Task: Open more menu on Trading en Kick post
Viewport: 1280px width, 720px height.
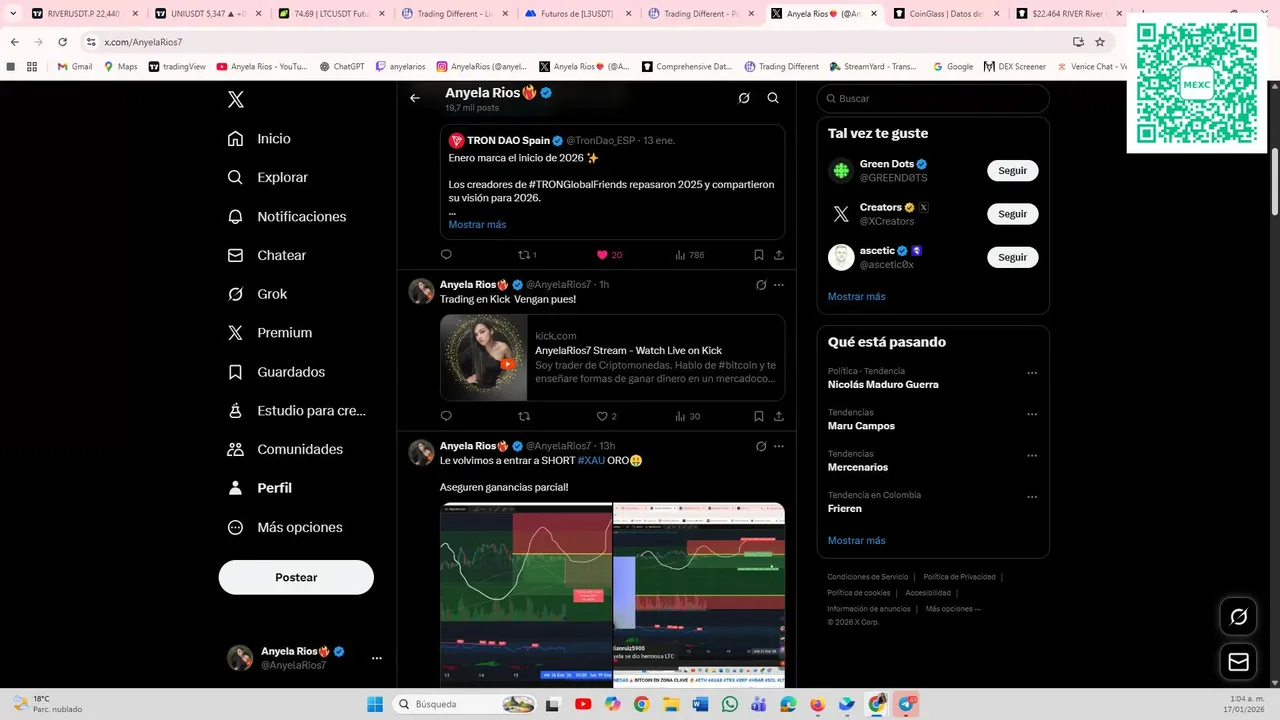Action: [779, 285]
